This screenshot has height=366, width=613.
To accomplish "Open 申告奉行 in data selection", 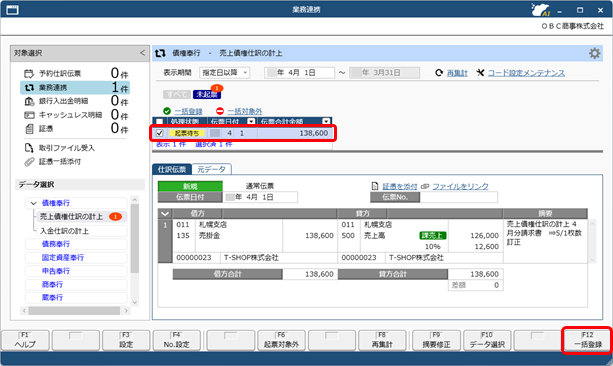I will point(76,271).
